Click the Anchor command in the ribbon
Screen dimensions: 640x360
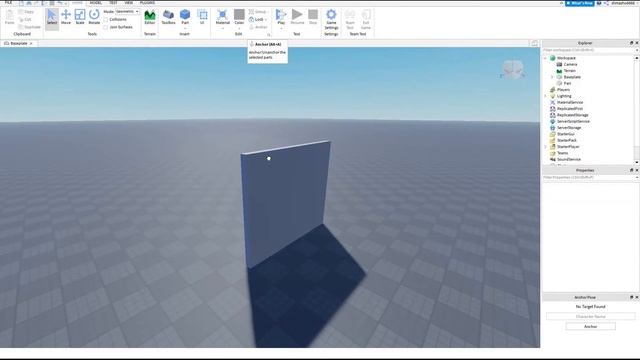click(x=258, y=27)
